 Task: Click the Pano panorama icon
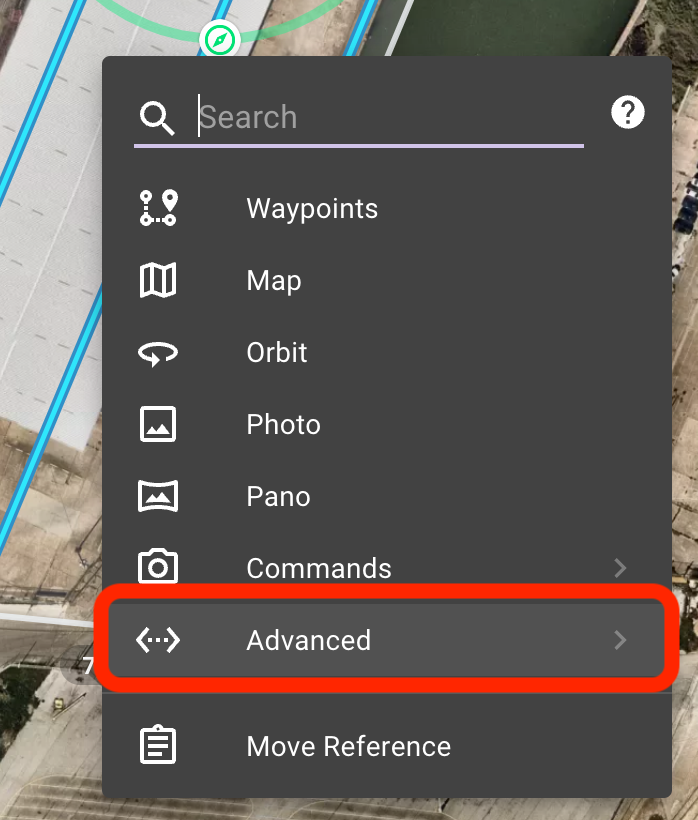pyautogui.click(x=158, y=496)
